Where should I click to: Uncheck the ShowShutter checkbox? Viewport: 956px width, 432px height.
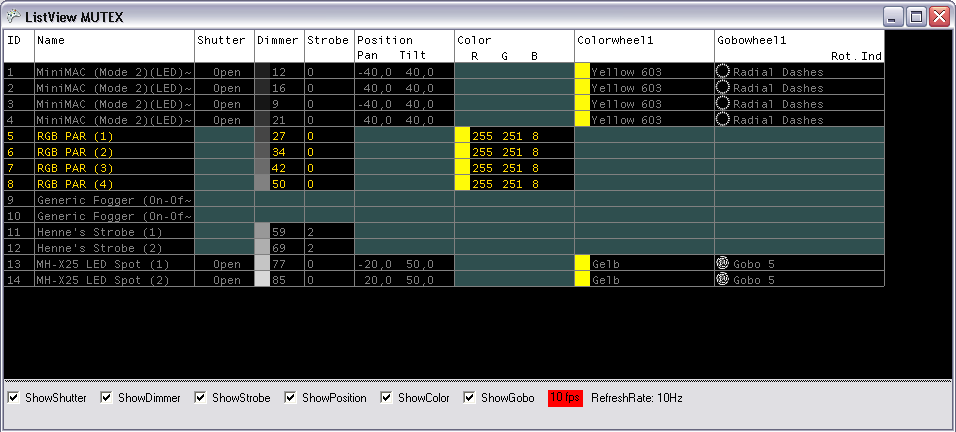[14, 398]
